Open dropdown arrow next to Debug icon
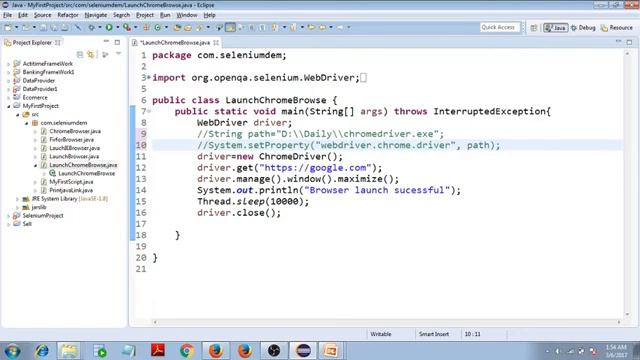The height and width of the screenshot is (360, 640). (100, 27)
